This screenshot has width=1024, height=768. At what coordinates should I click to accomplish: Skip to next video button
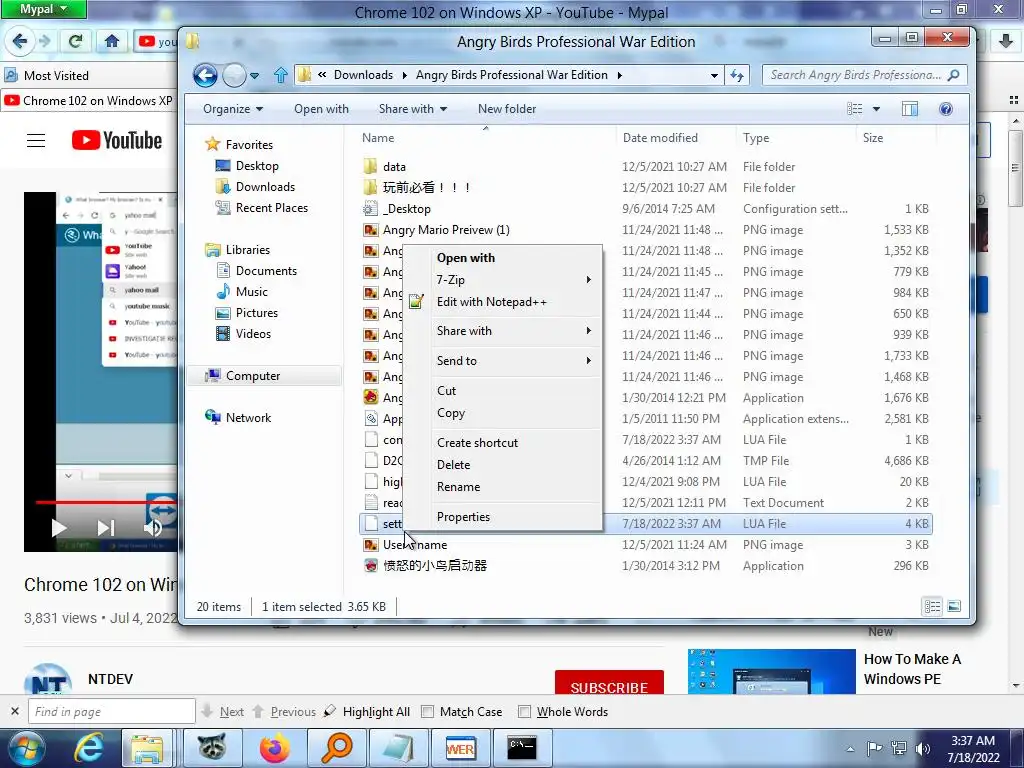click(106, 528)
